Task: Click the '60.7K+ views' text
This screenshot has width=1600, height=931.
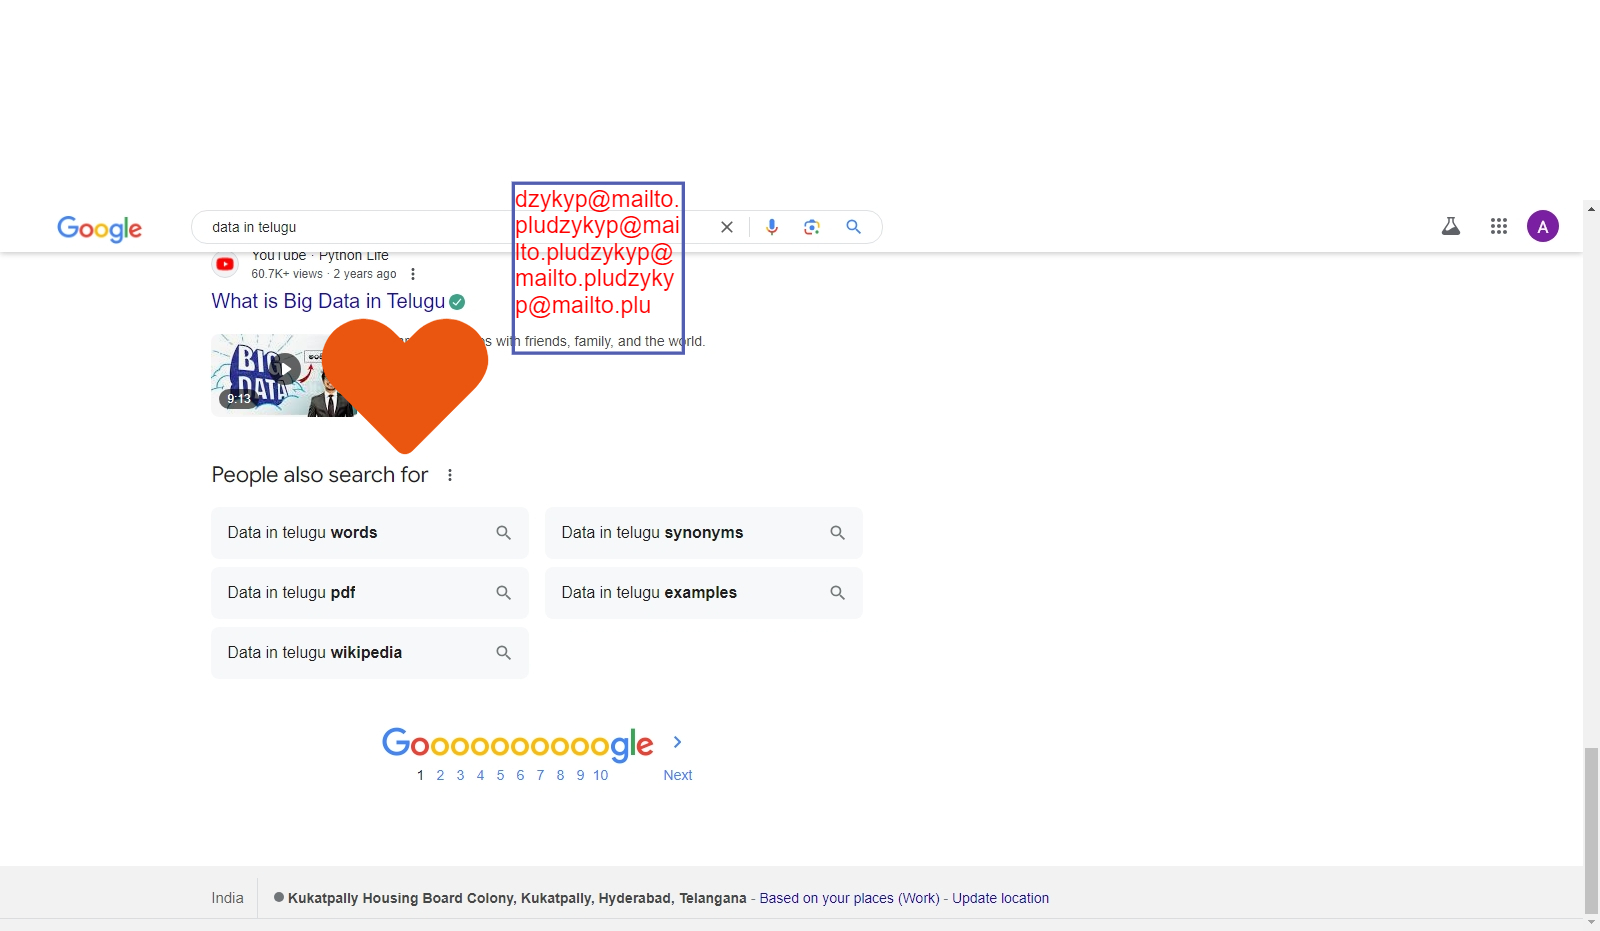Action: pos(287,274)
